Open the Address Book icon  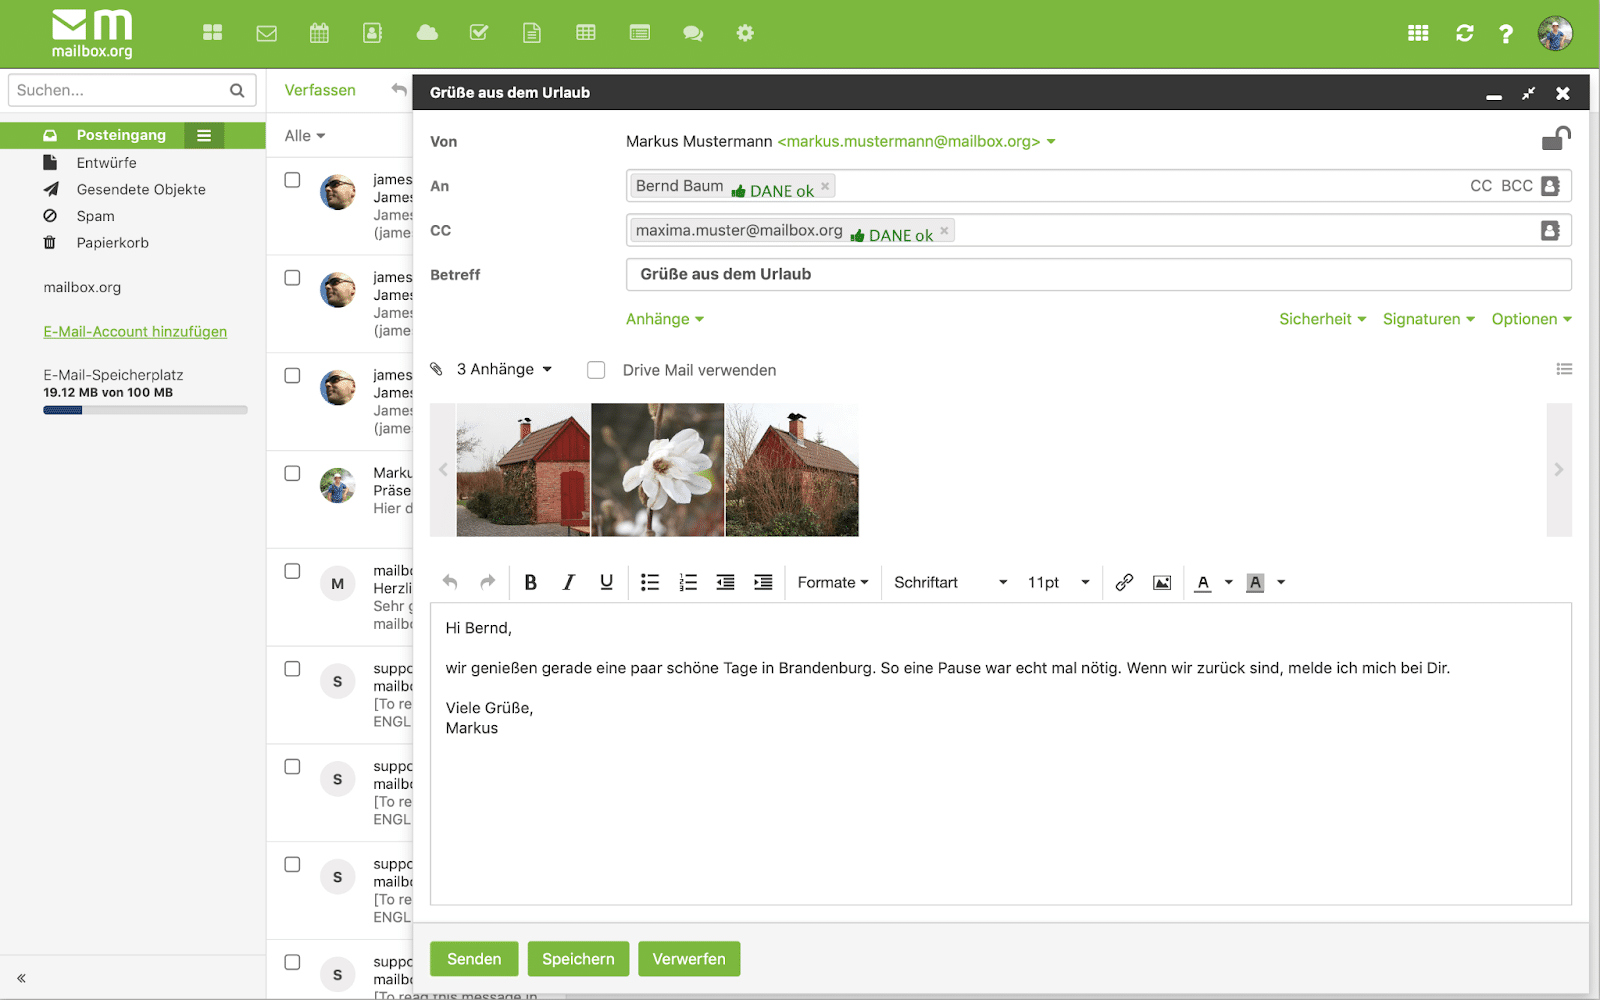(x=372, y=33)
